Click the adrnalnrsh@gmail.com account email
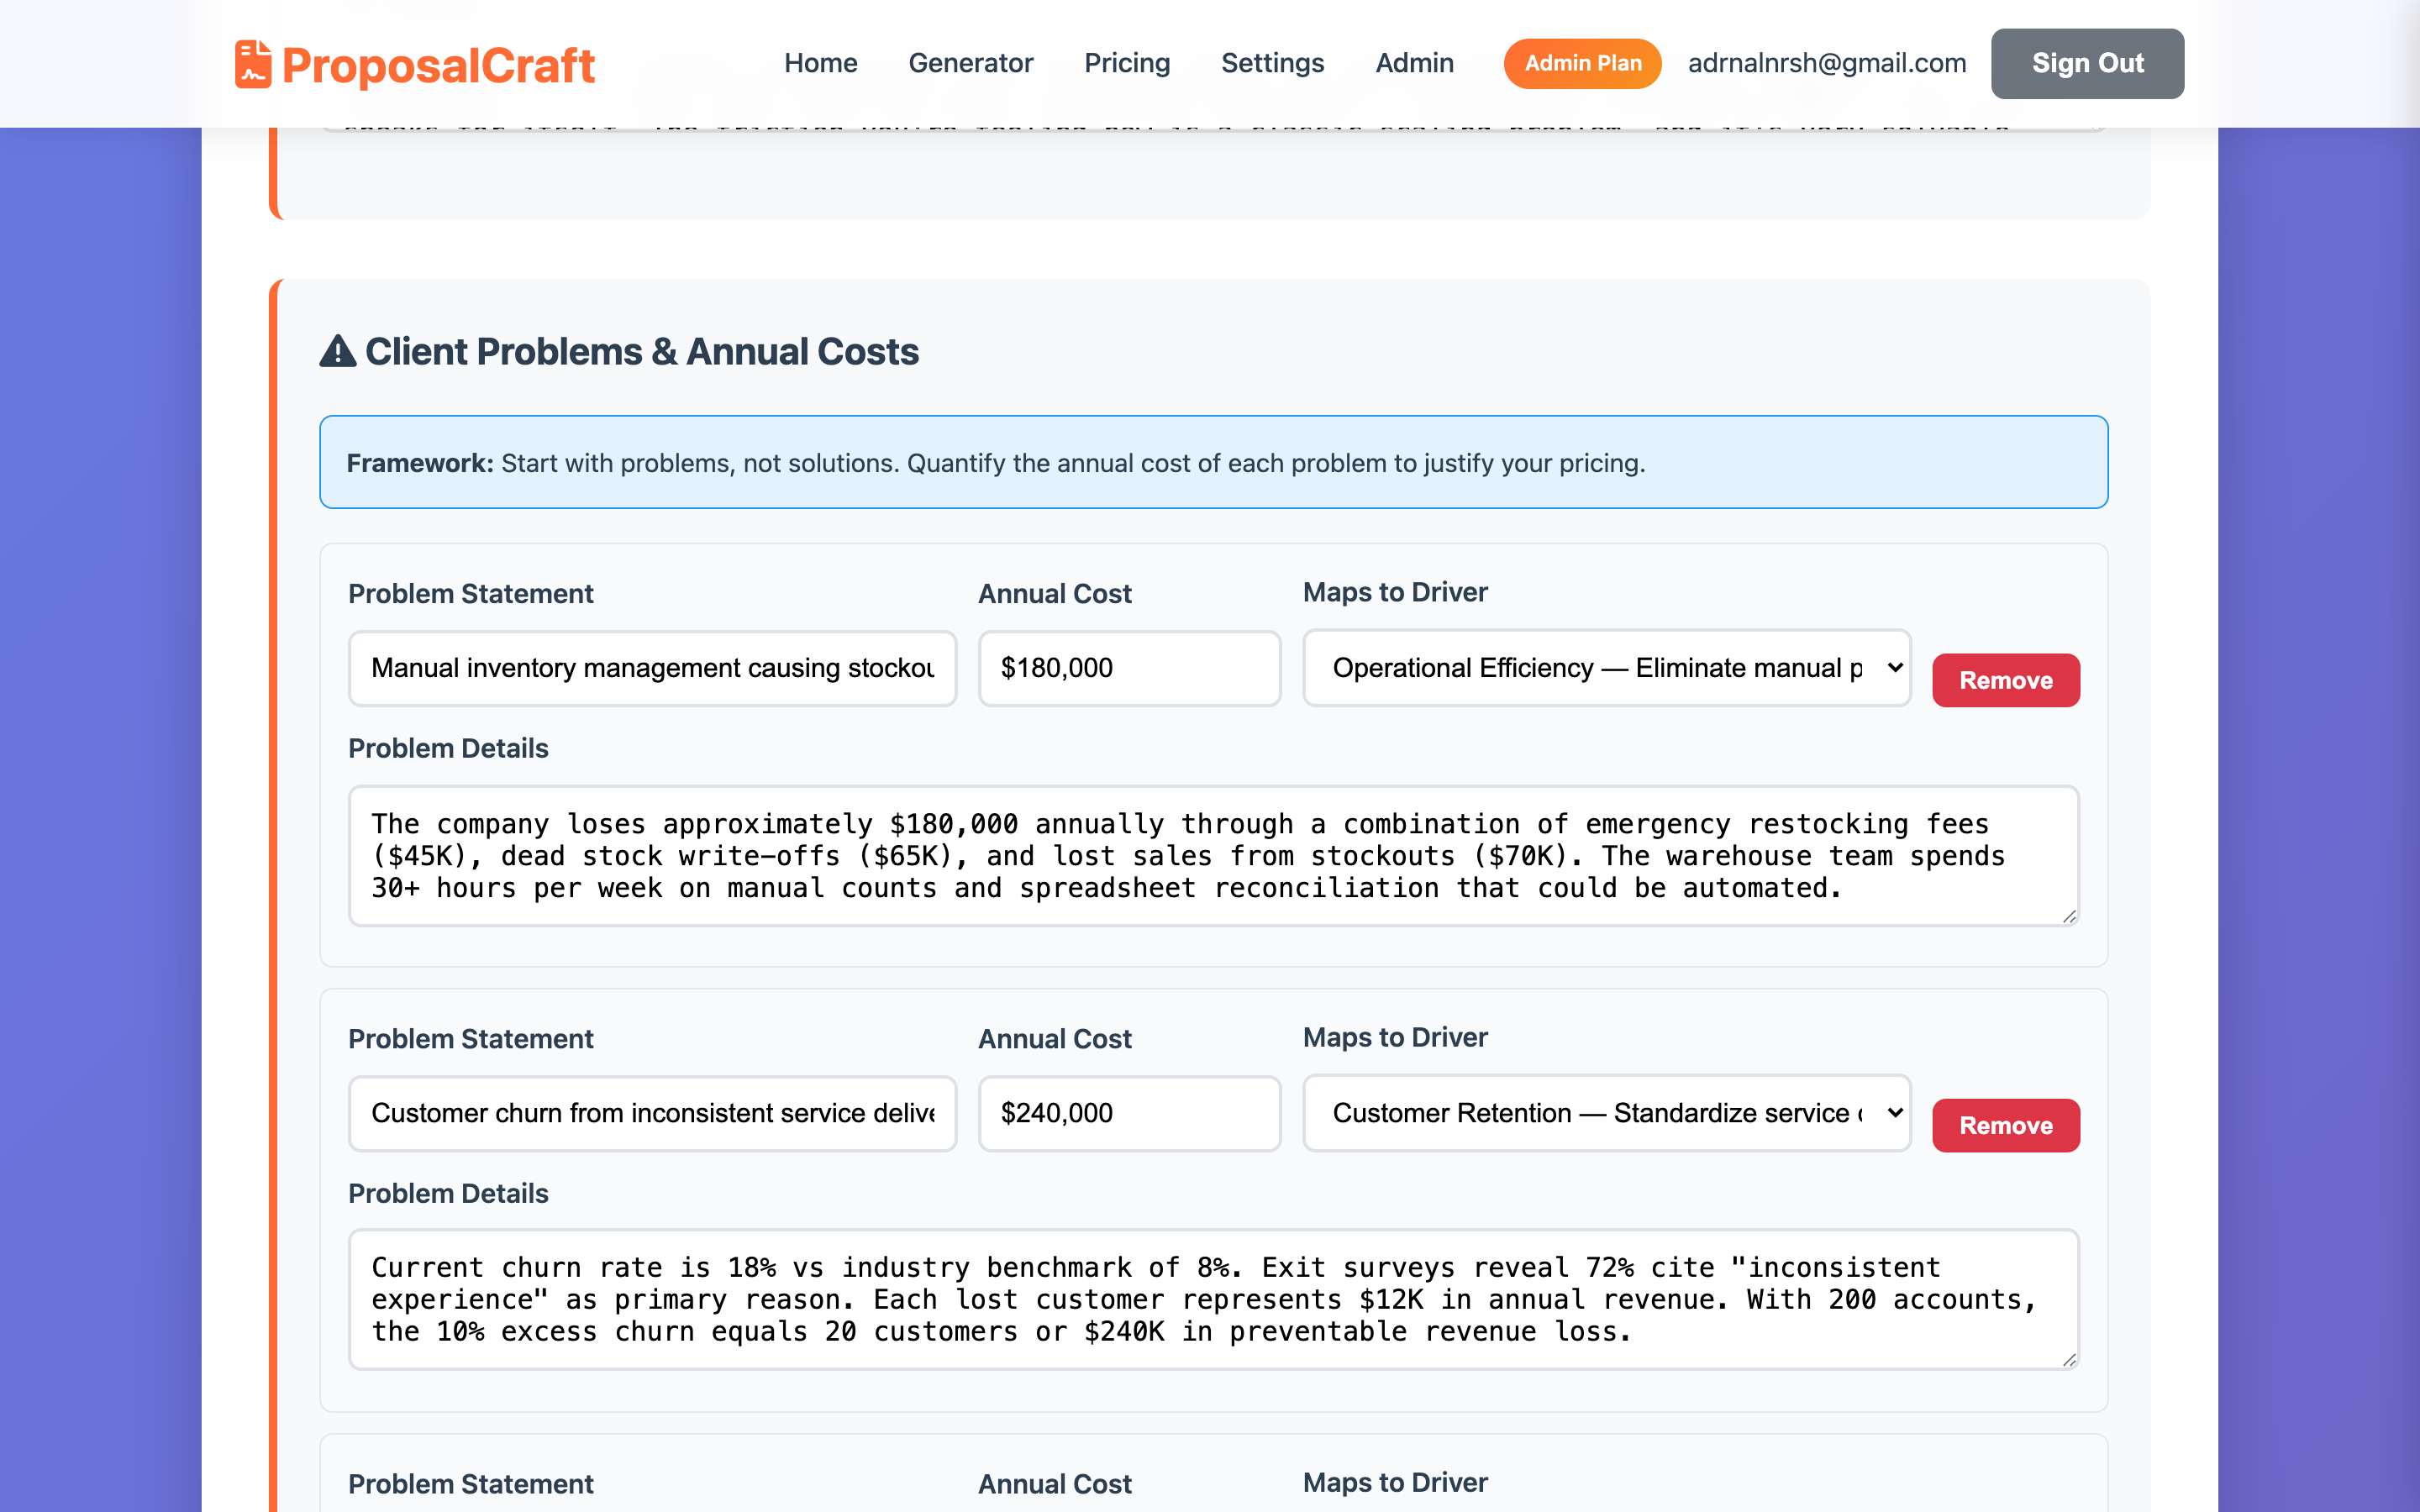The height and width of the screenshot is (1512, 2420). [x=1827, y=63]
